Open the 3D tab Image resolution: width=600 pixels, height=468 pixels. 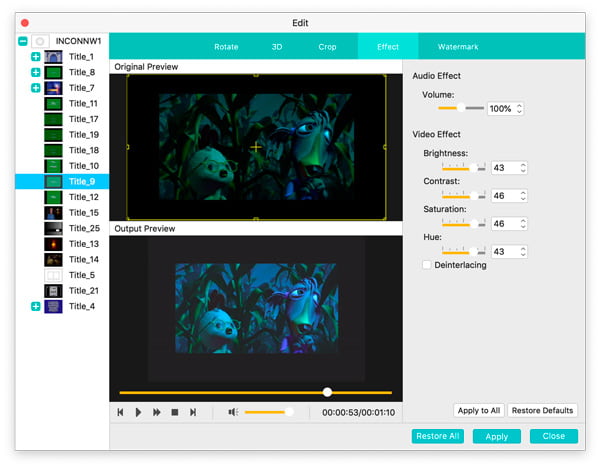277,47
